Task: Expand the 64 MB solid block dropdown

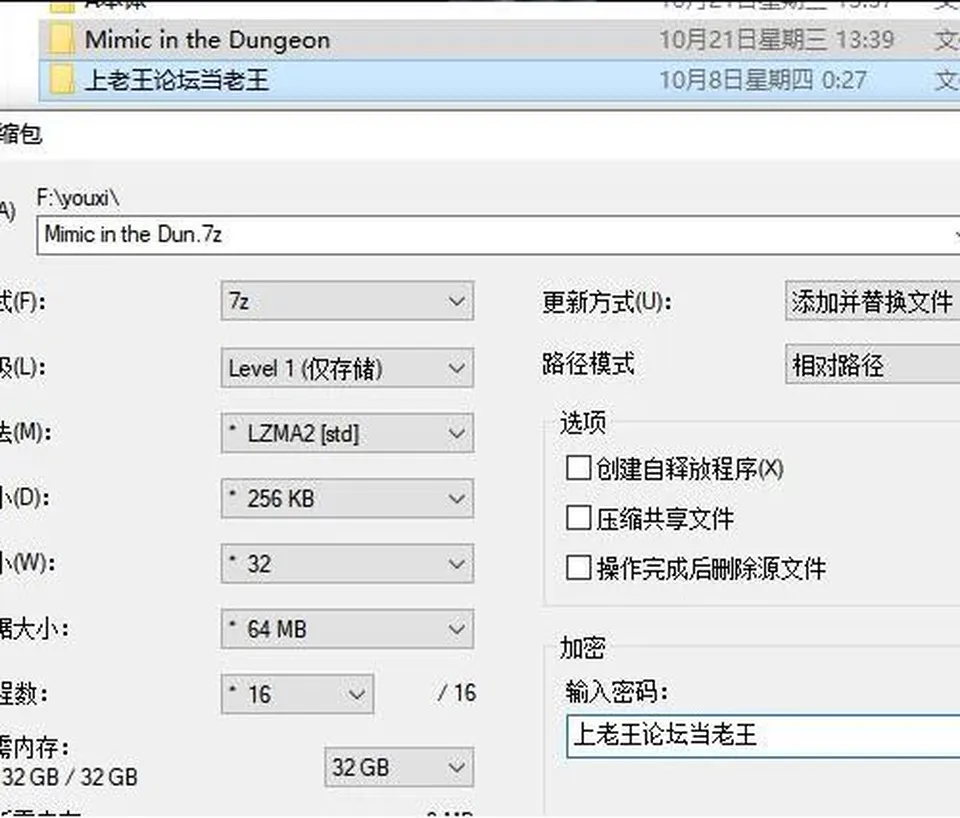Action: (x=347, y=629)
